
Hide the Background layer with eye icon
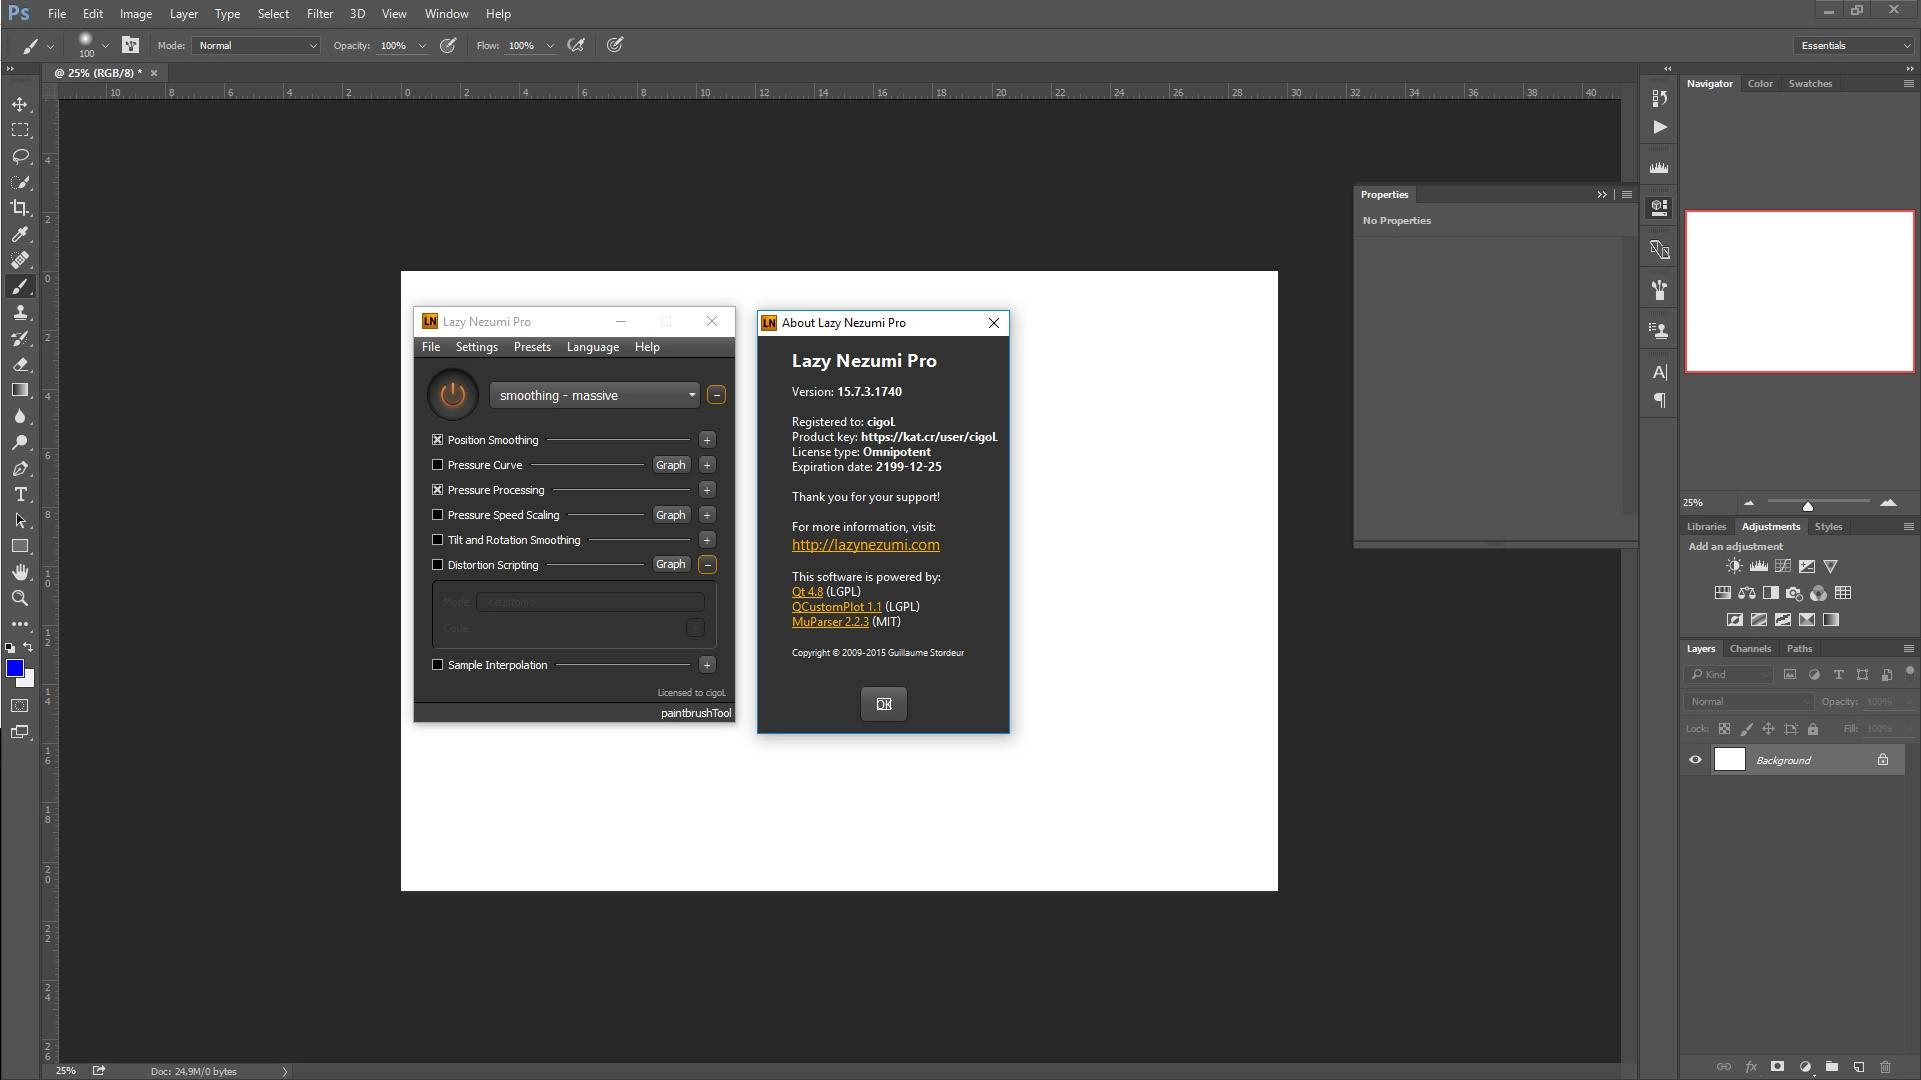coord(1695,760)
